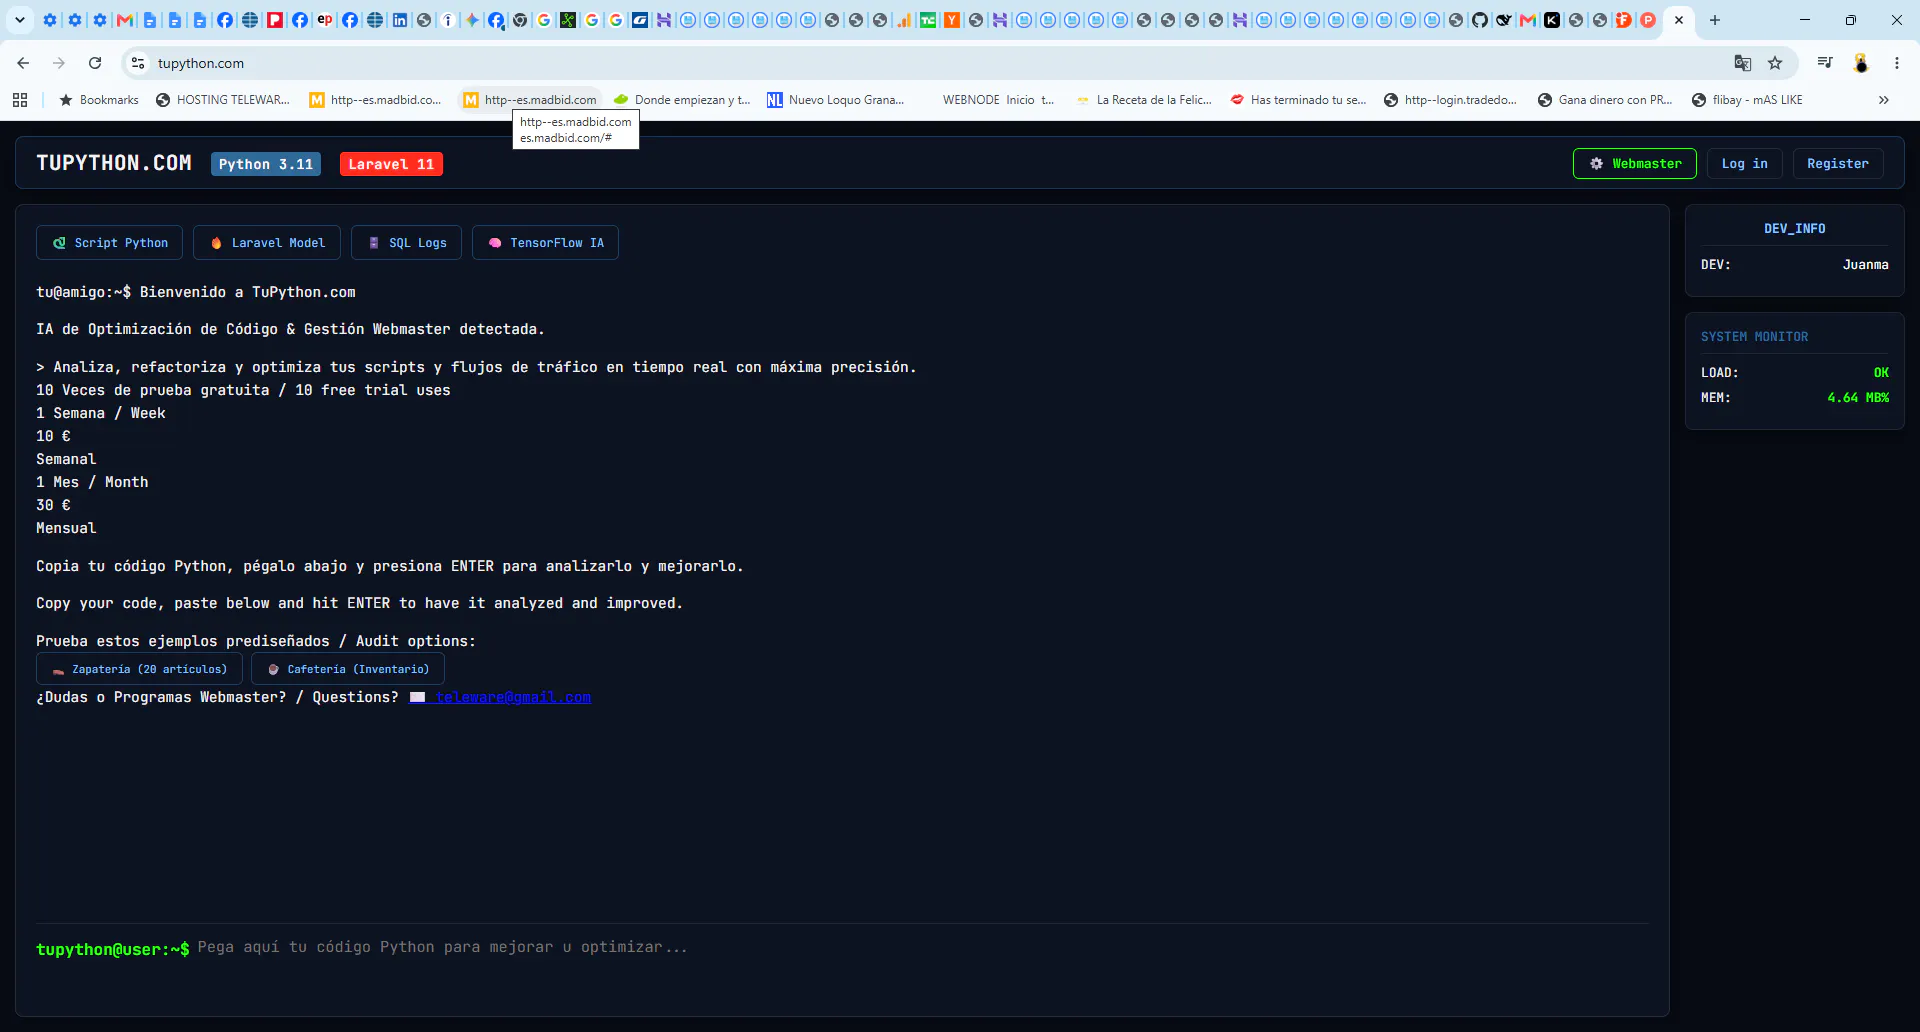Switch to the red circle P tab
Screen dimensions: 1920x1032
pos(1648,20)
